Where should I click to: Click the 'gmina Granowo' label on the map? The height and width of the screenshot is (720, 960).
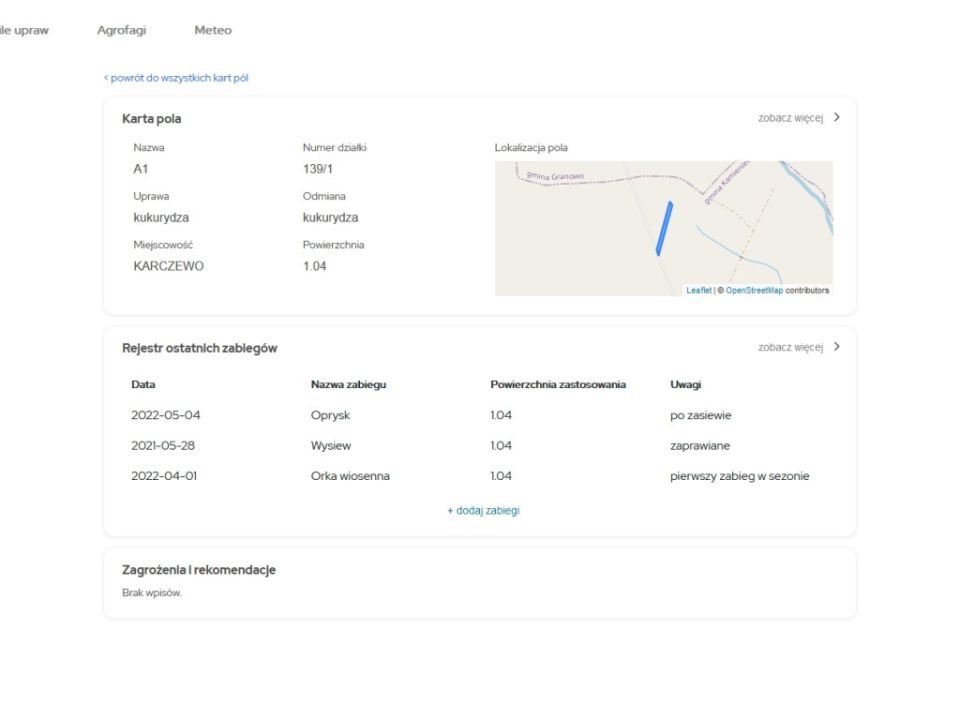(555, 177)
